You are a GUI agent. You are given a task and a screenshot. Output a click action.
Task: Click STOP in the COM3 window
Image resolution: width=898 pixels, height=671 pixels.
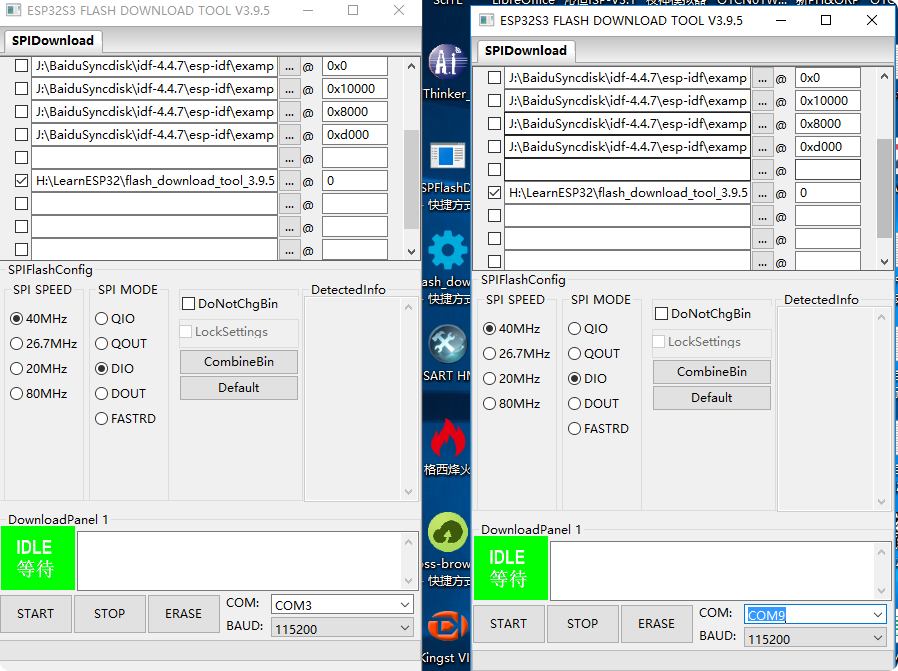tap(109, 614)
